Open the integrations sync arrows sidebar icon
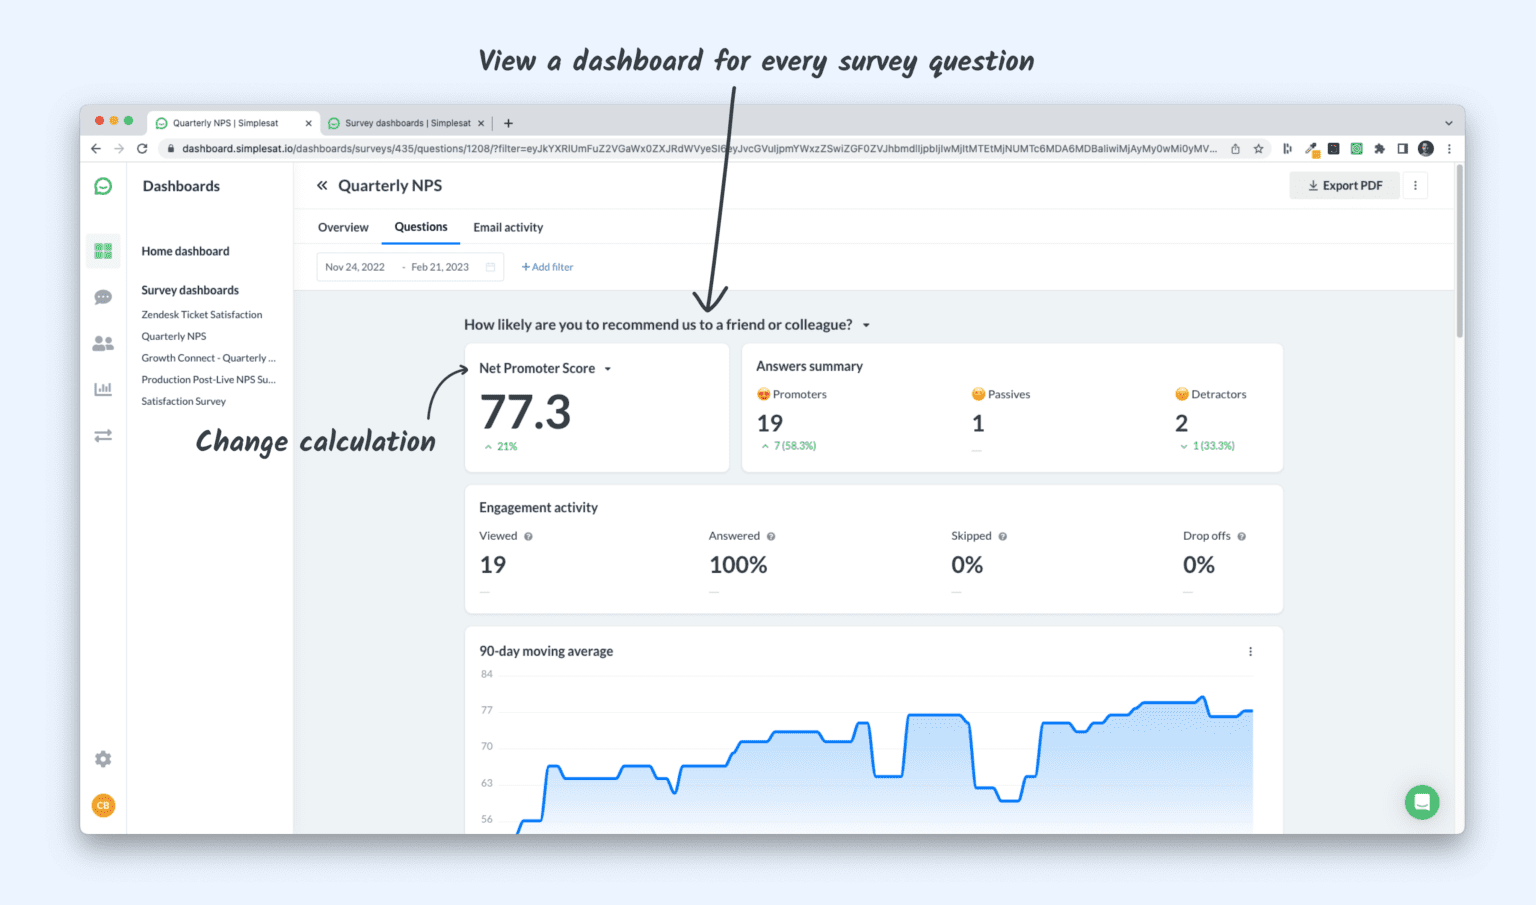Screen dimensions: 1536x905 [103, 435]
